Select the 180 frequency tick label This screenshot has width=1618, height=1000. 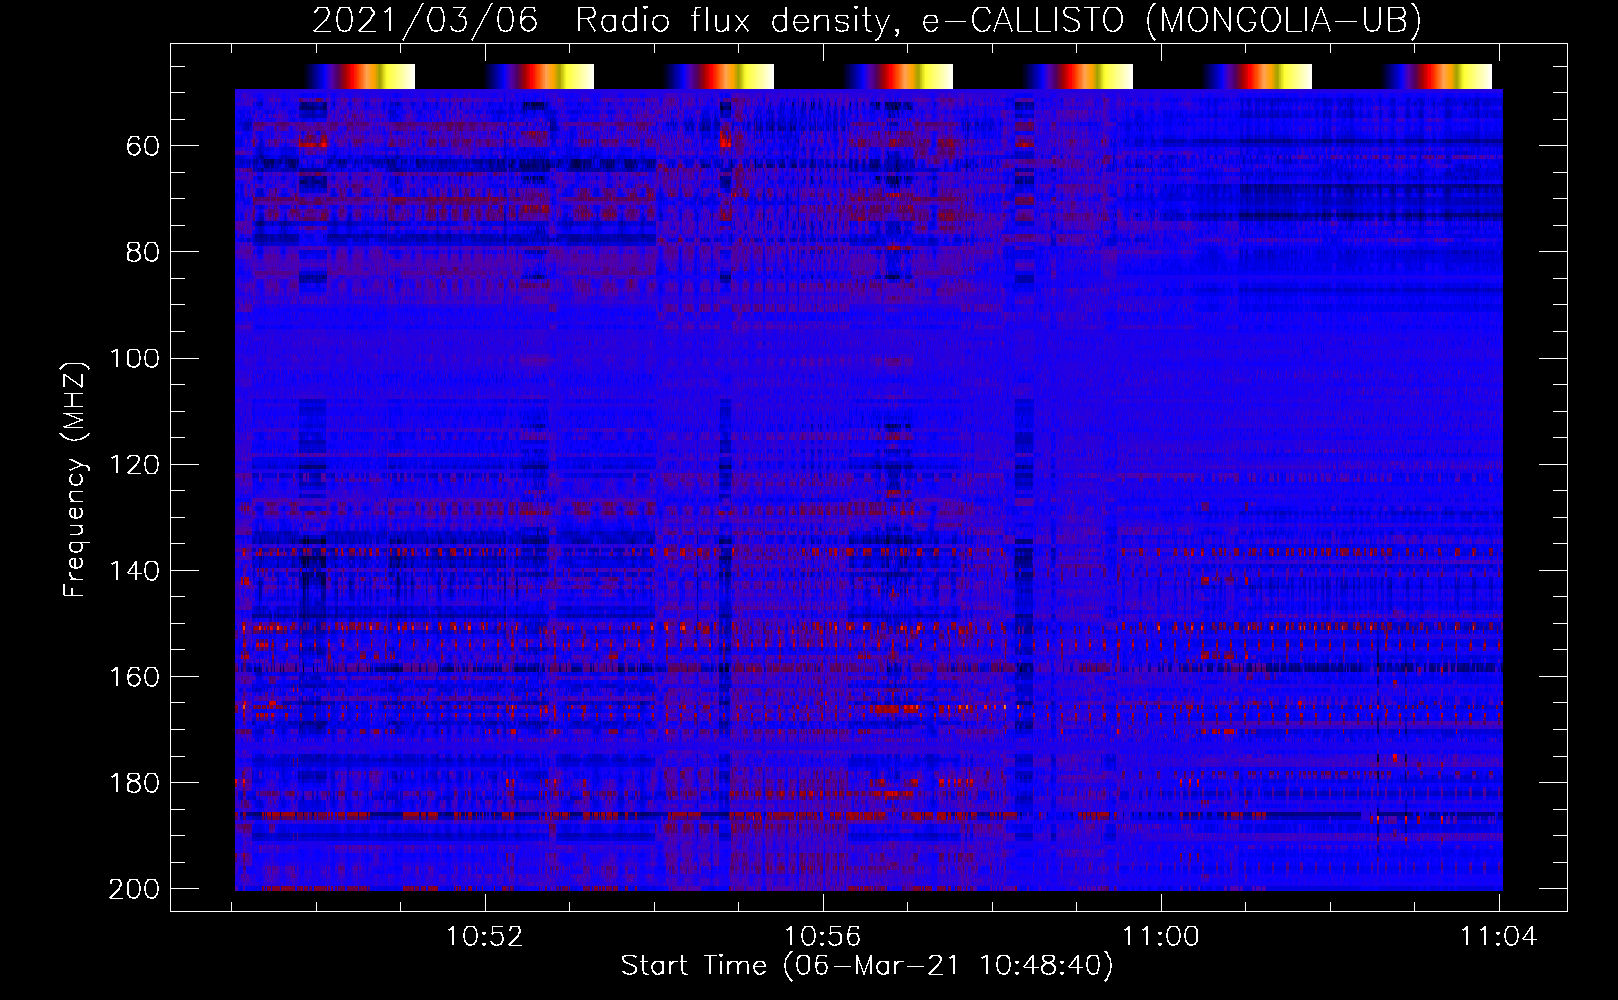(134, 782)
